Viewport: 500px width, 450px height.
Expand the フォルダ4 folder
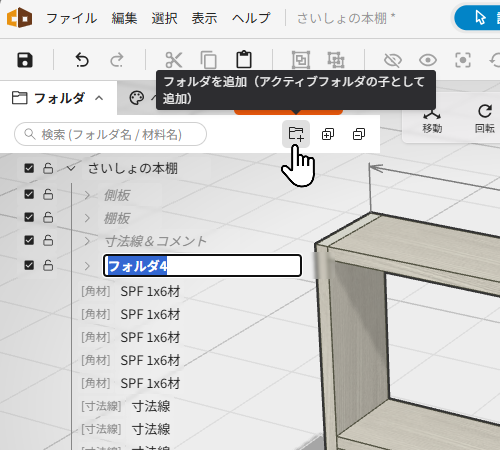coord(87,266)
